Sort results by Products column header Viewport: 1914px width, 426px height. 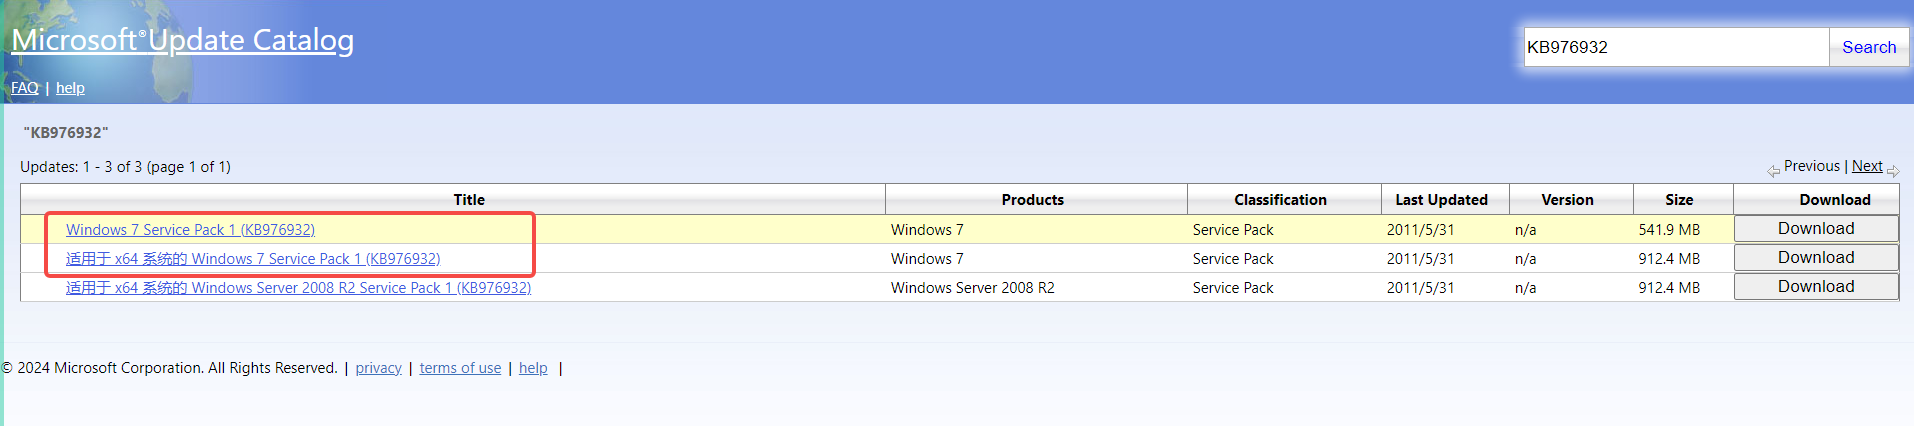1032,200
